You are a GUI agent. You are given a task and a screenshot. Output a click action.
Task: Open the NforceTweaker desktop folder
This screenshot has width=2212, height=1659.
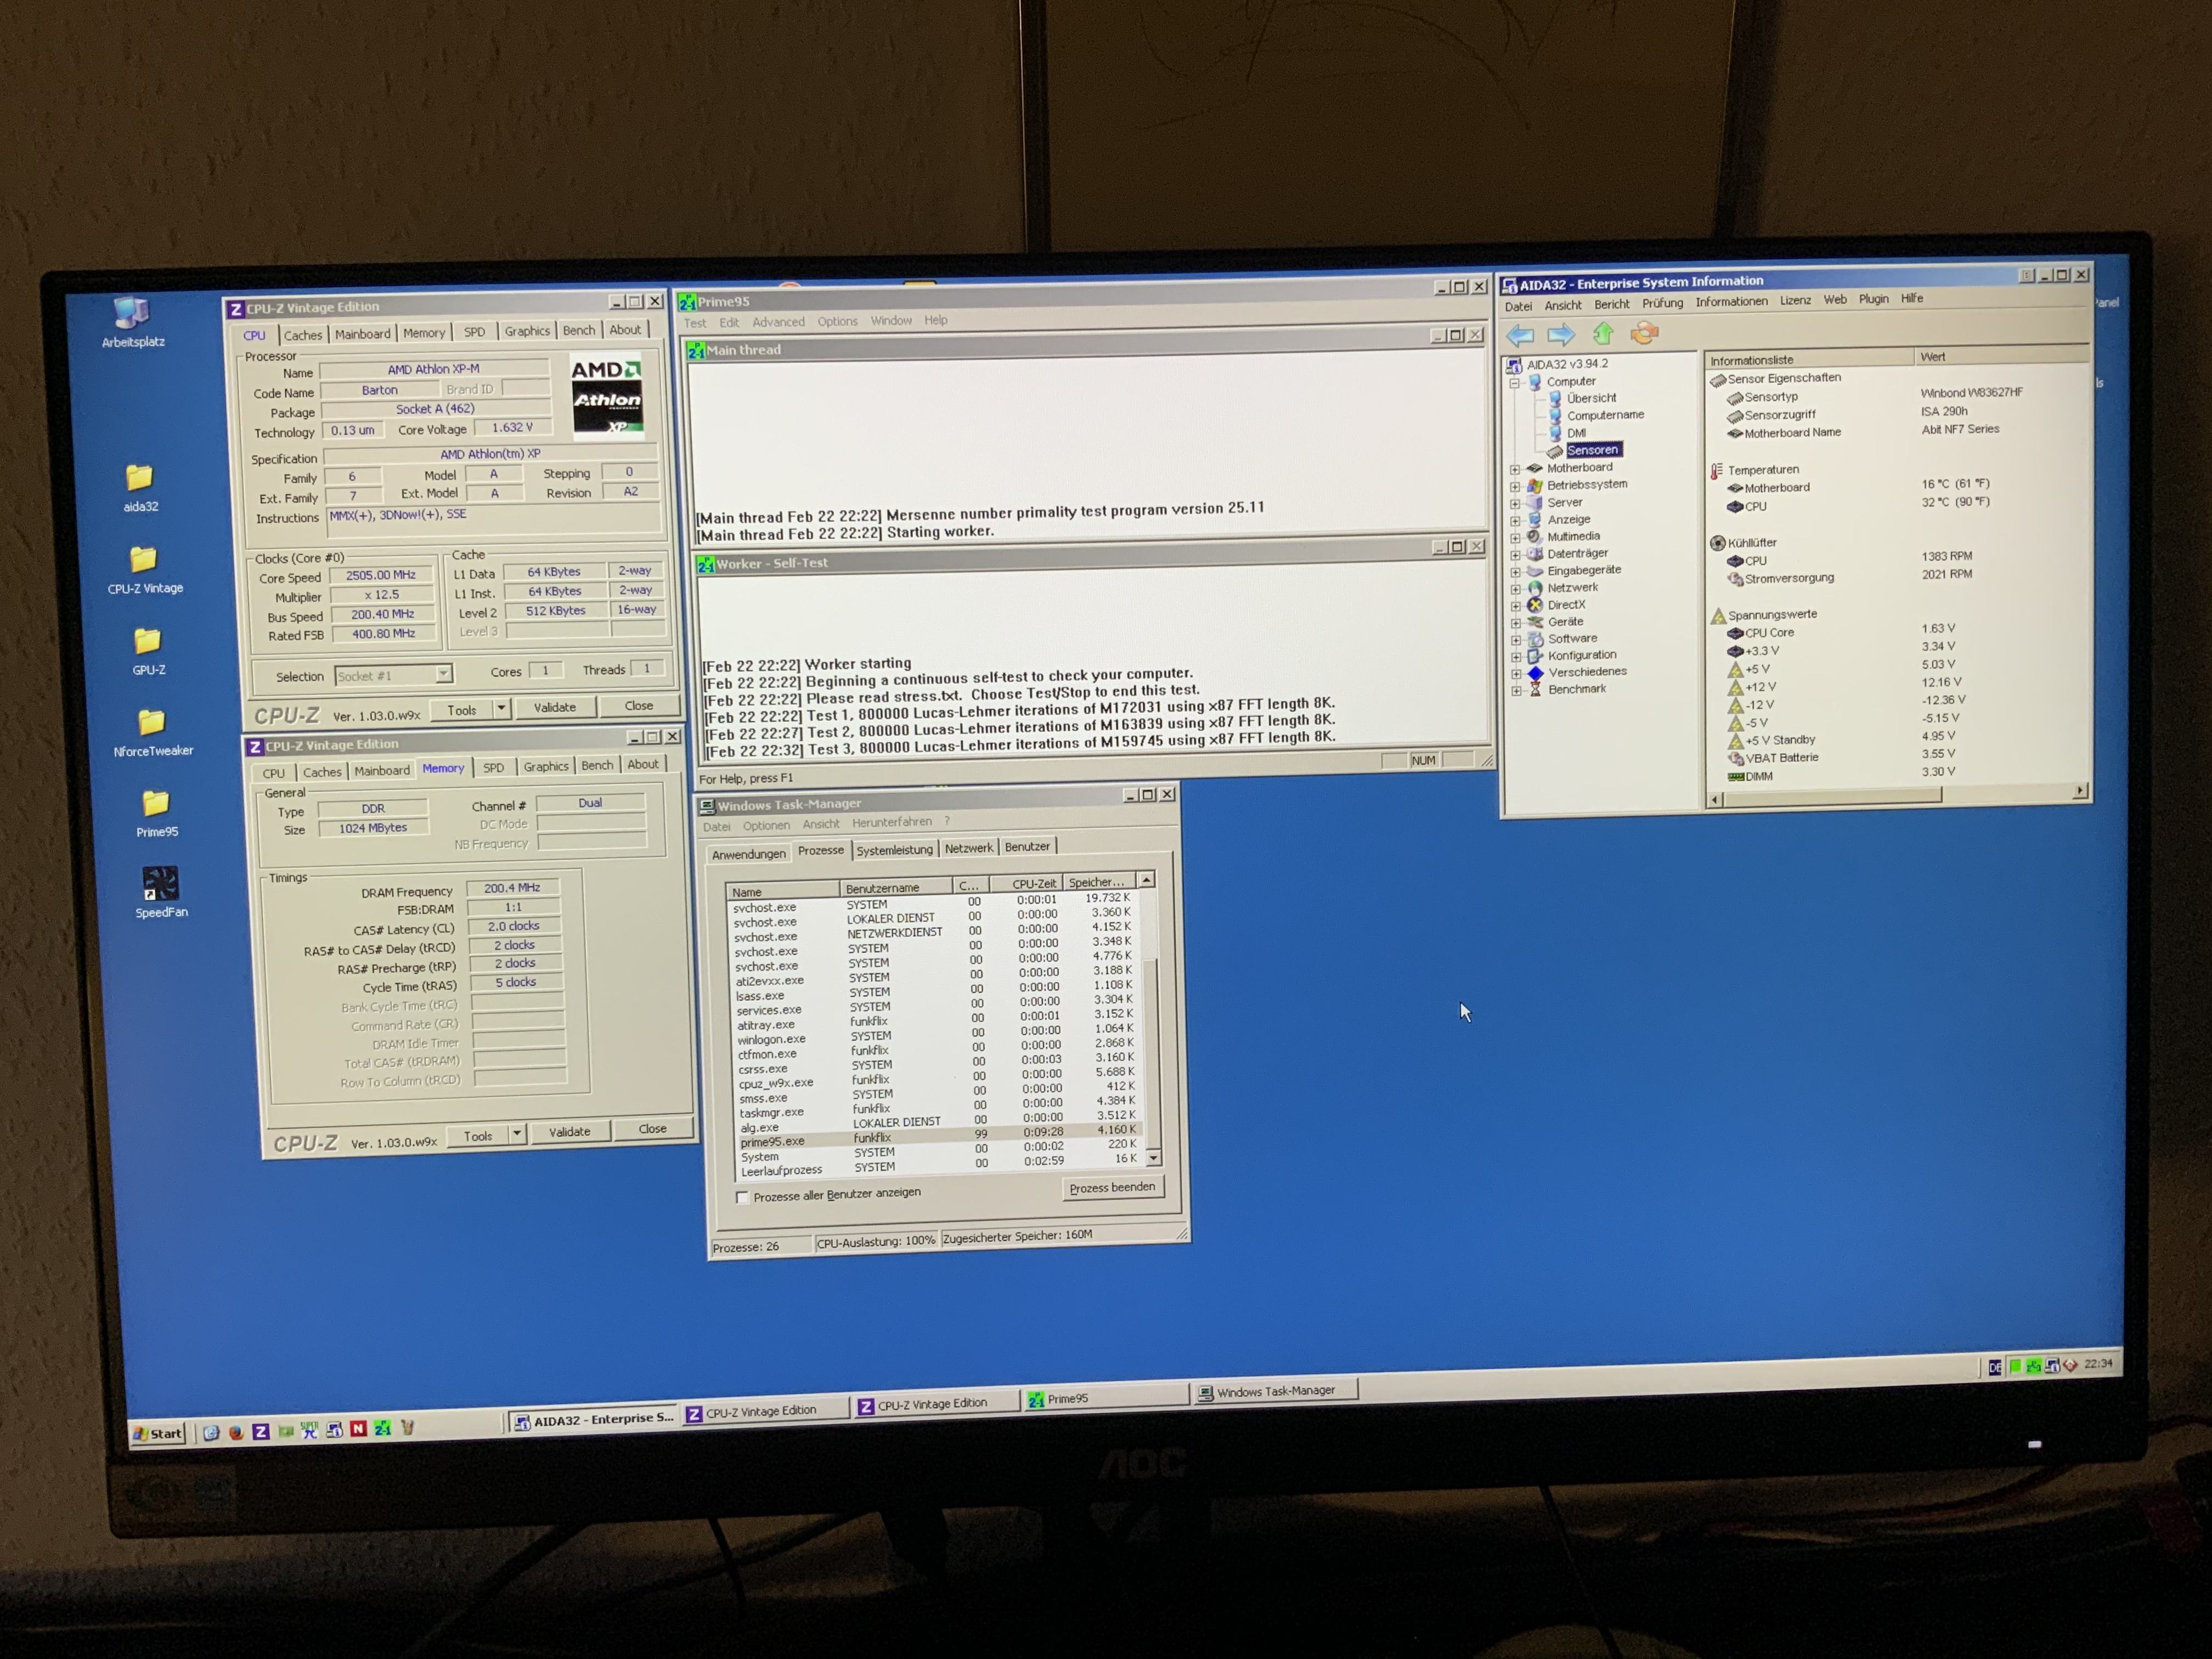pos(152,732)
